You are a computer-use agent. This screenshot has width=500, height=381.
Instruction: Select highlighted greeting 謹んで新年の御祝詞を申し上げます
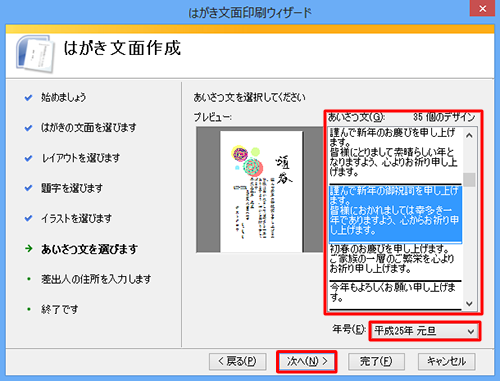pos(395,214)
